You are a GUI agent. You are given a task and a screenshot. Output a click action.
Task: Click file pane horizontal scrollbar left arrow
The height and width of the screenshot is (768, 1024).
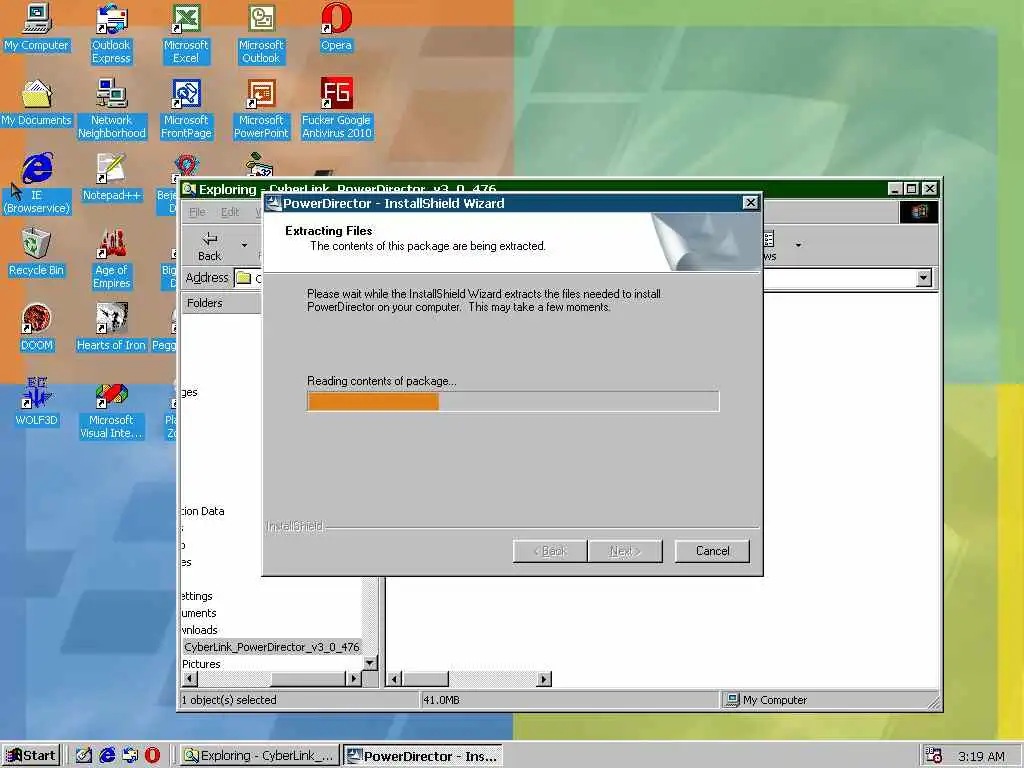[394, 679]
